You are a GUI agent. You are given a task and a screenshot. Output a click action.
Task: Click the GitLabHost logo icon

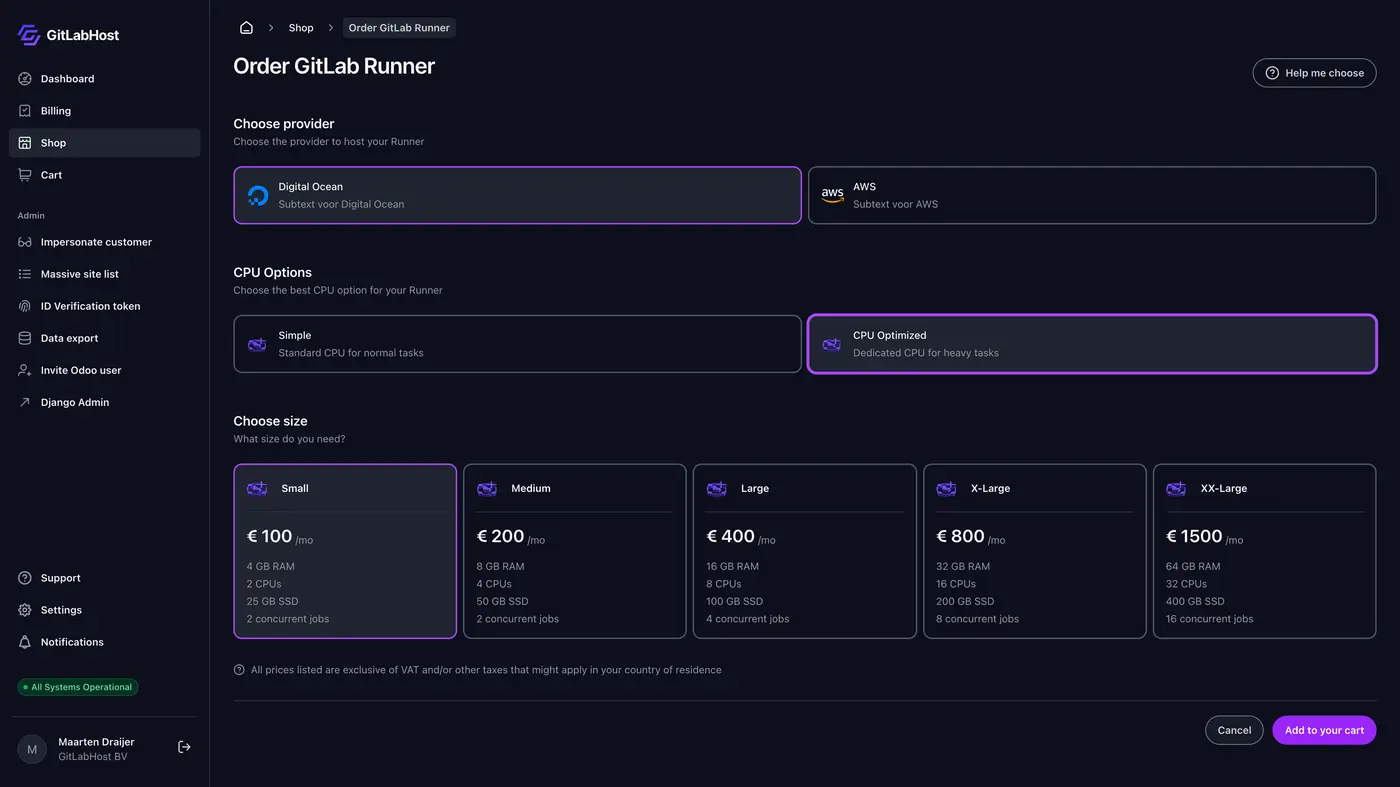click(28, 35)
